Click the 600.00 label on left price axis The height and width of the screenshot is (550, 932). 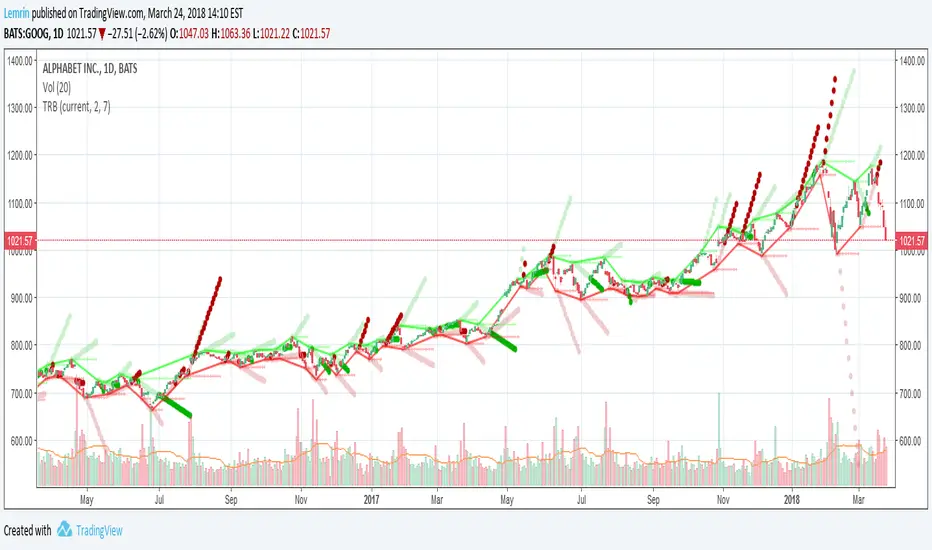21,441
